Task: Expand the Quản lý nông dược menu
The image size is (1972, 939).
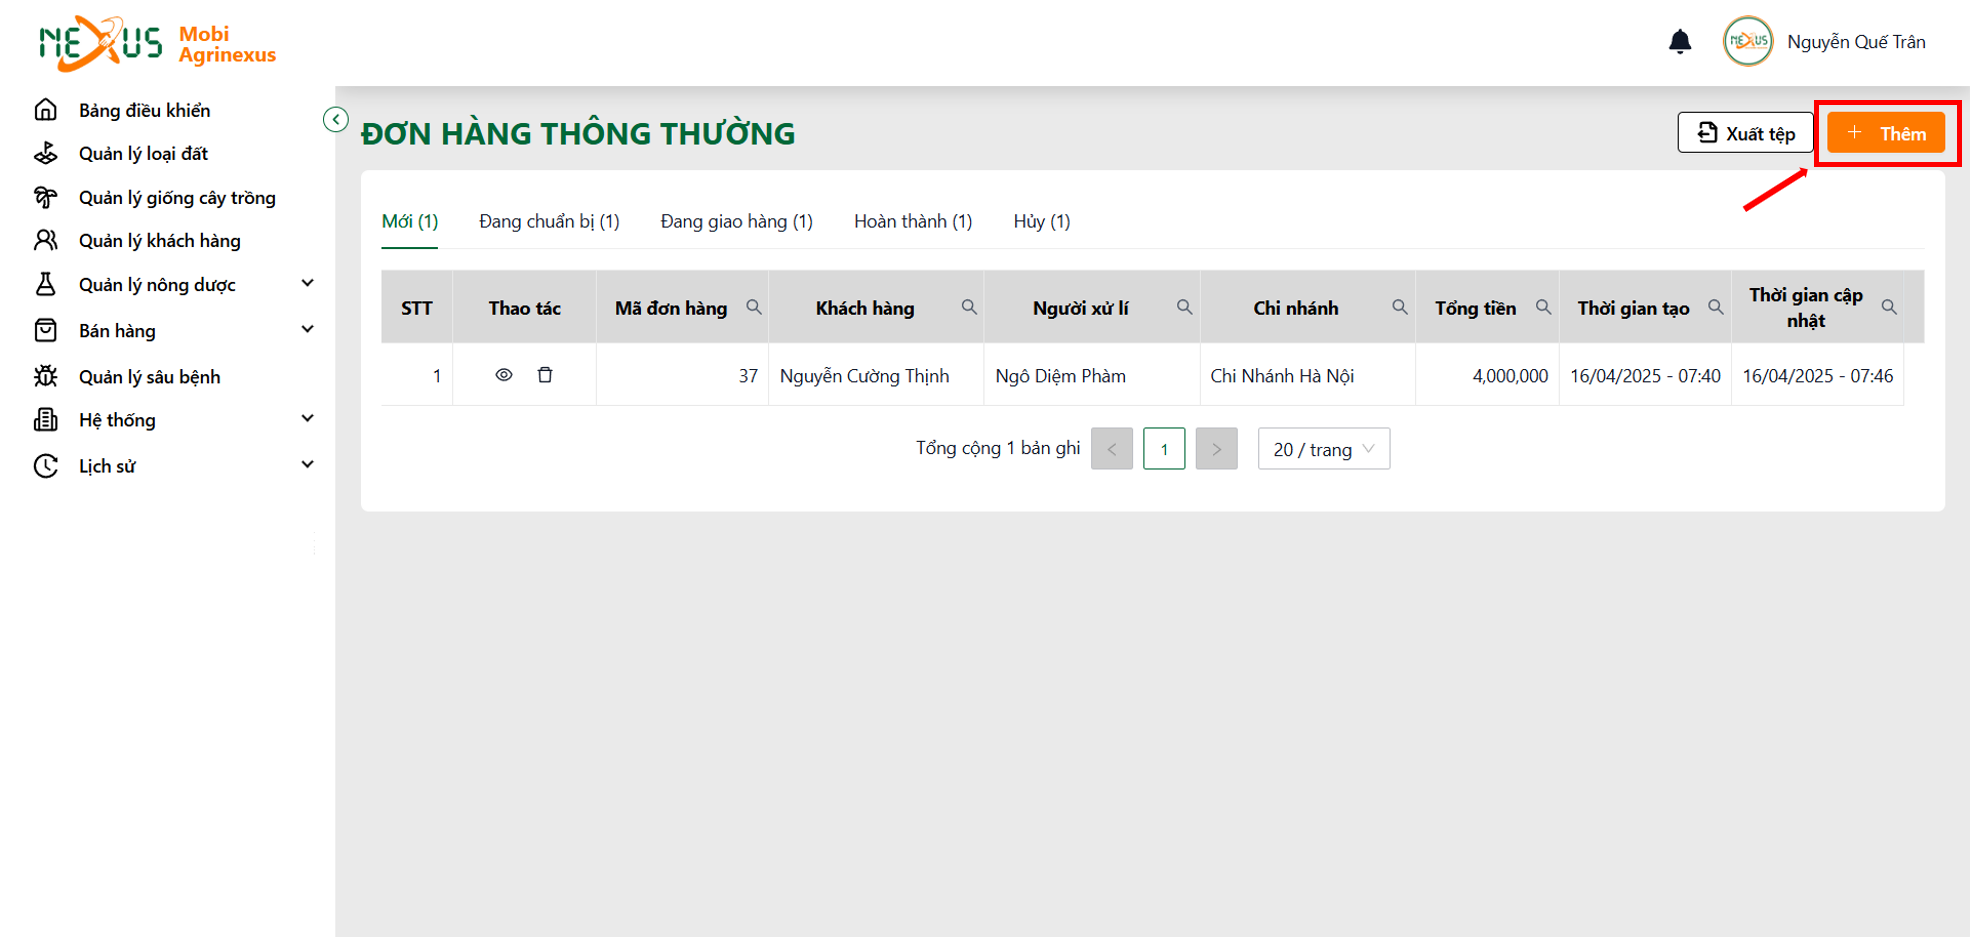Action: (308, 284)
